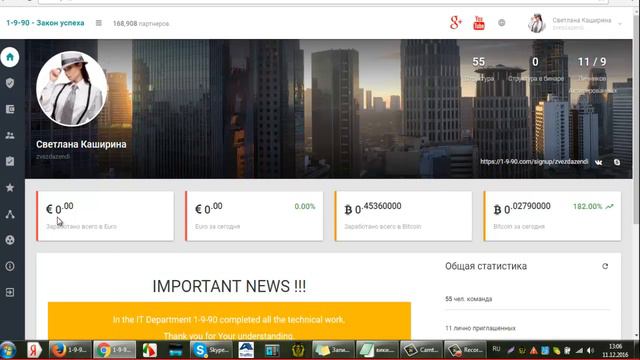Click the IMPORTANT NEWS !!! heading
The width and height of the screenshot is (640, 360).
pyautogui.click(x=229, y=286)
